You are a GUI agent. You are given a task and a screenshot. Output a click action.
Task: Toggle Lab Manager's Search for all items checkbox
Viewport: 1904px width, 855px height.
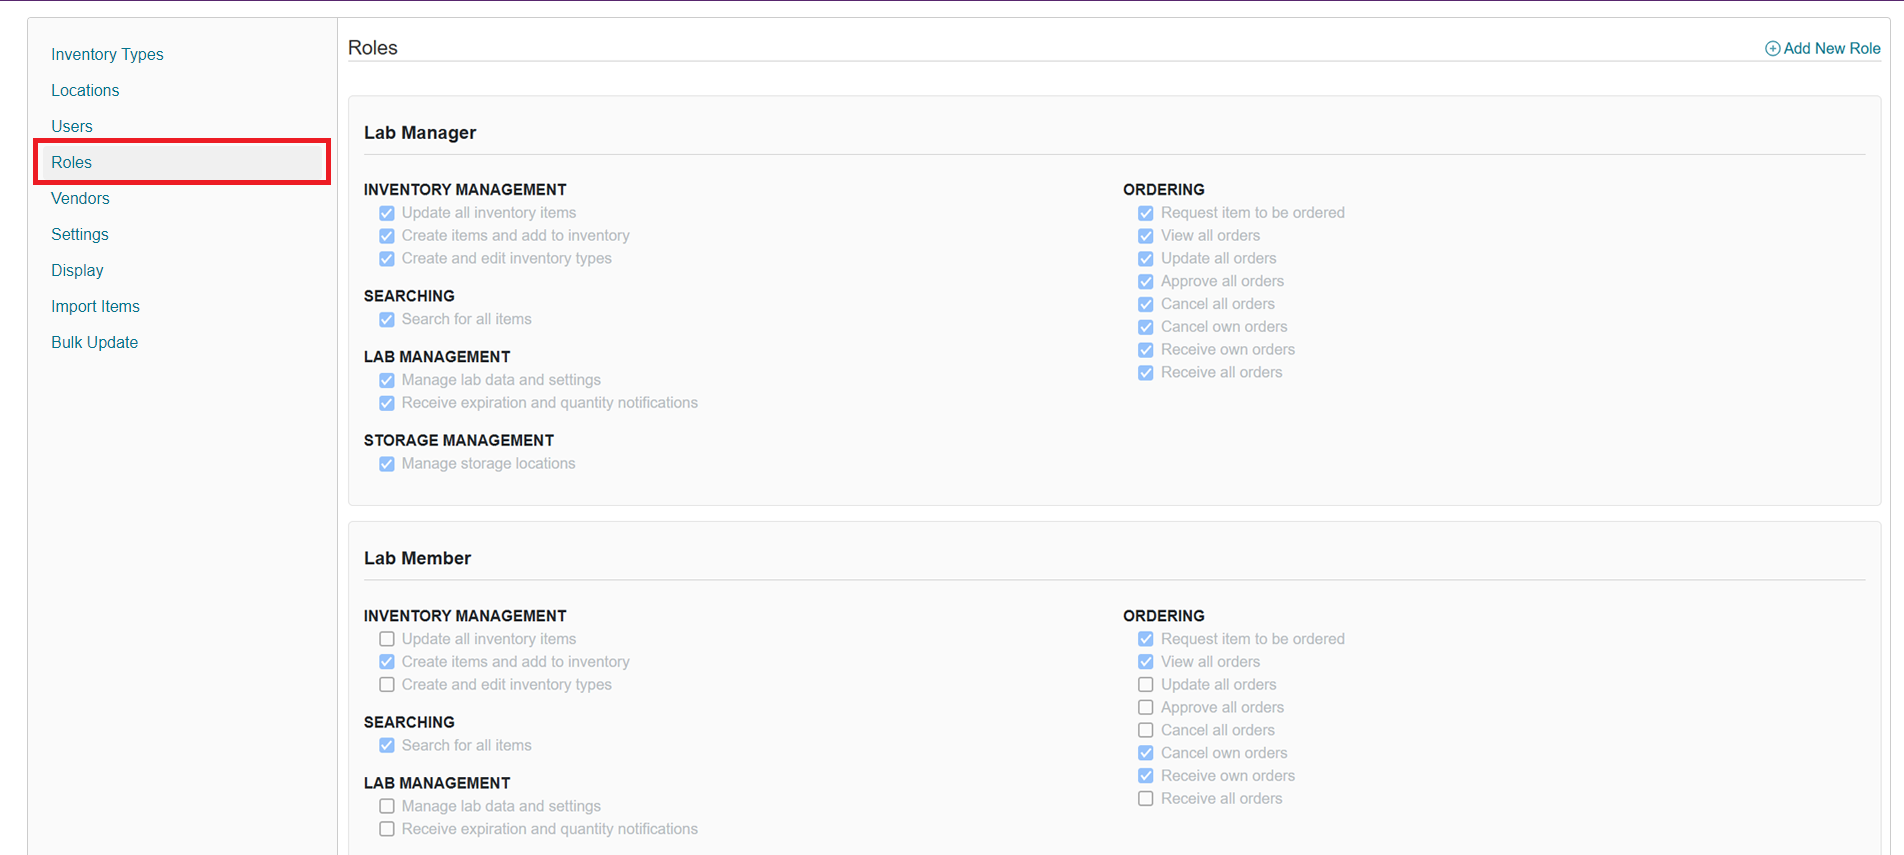click(x=387, y=320)
